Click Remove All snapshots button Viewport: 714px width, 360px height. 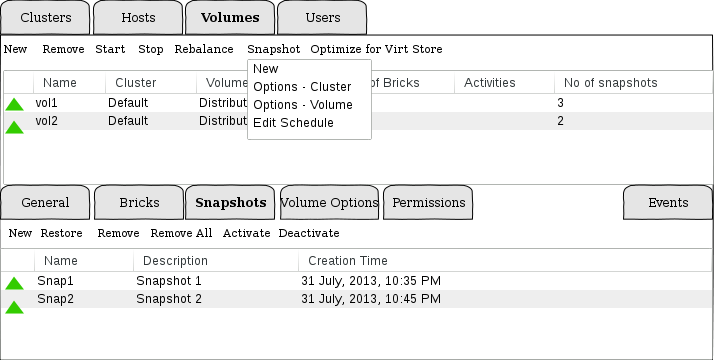pyautogui.click(x=181, y=233)
